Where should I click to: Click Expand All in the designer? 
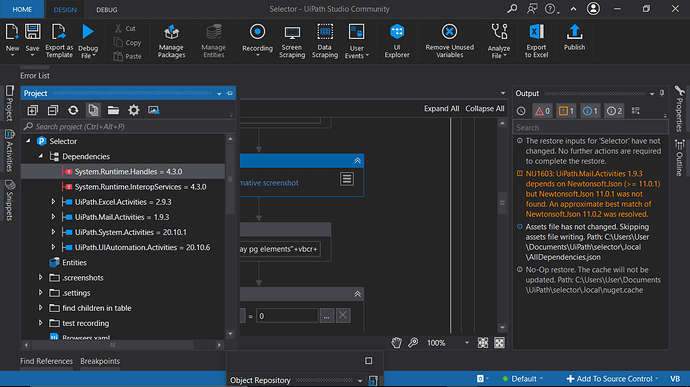point(441,108)
